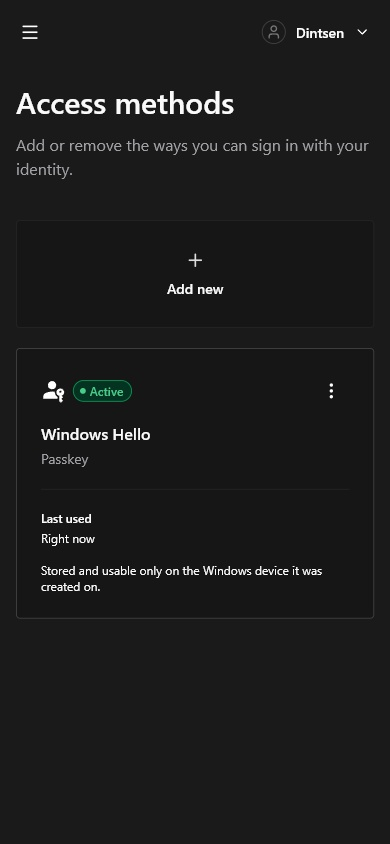This screenshot has width=390, height=844.
Task: Click the Windows Hello title
Action: click(x=96, y=435)
